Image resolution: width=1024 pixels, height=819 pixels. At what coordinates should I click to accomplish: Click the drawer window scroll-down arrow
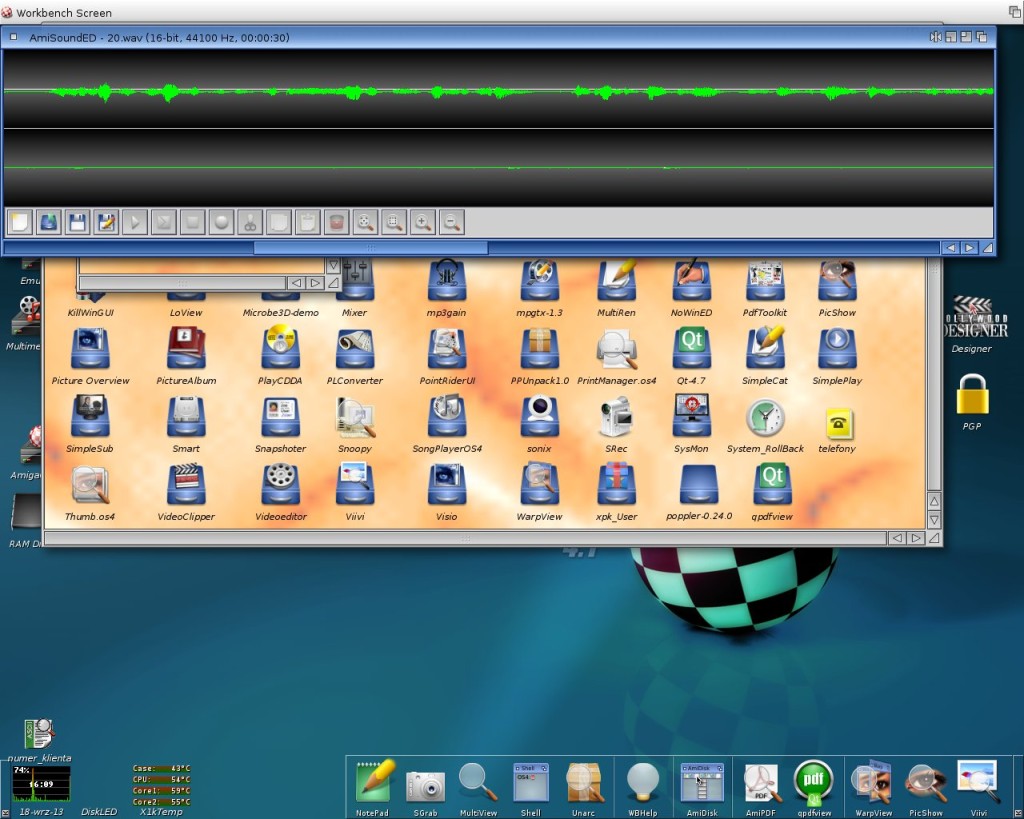pos(934,520)
